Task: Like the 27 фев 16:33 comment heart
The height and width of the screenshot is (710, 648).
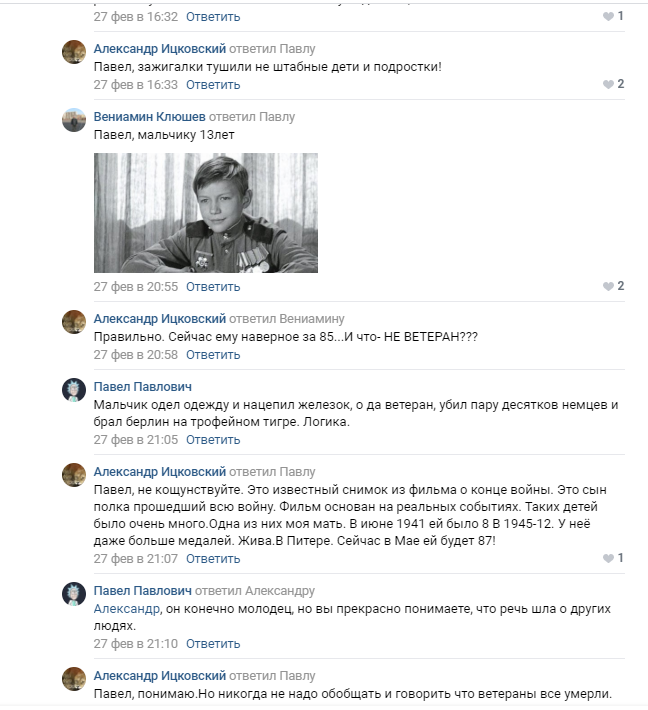Action: pyautogui.click(x=608, y=84)
